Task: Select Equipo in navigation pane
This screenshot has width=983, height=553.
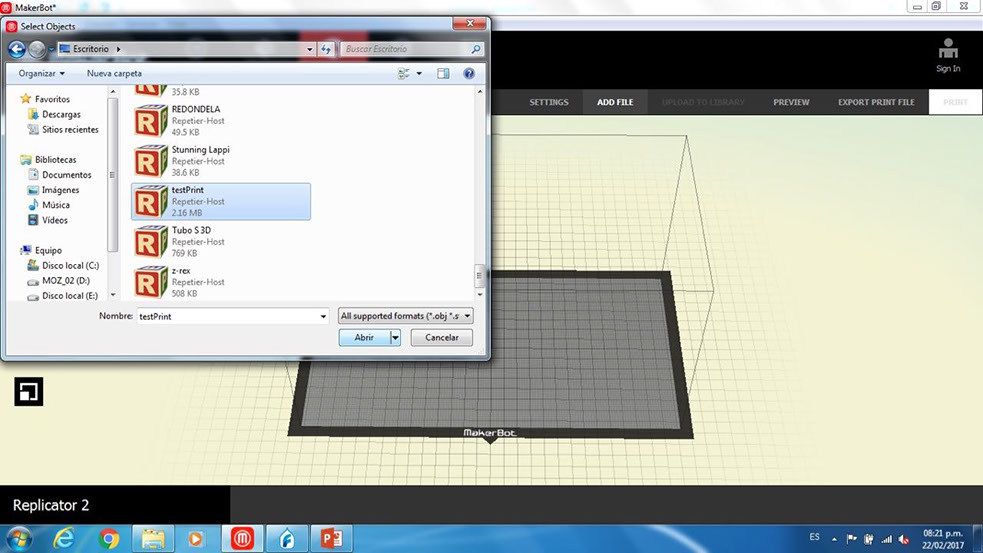Action: (x=48, y=250)
